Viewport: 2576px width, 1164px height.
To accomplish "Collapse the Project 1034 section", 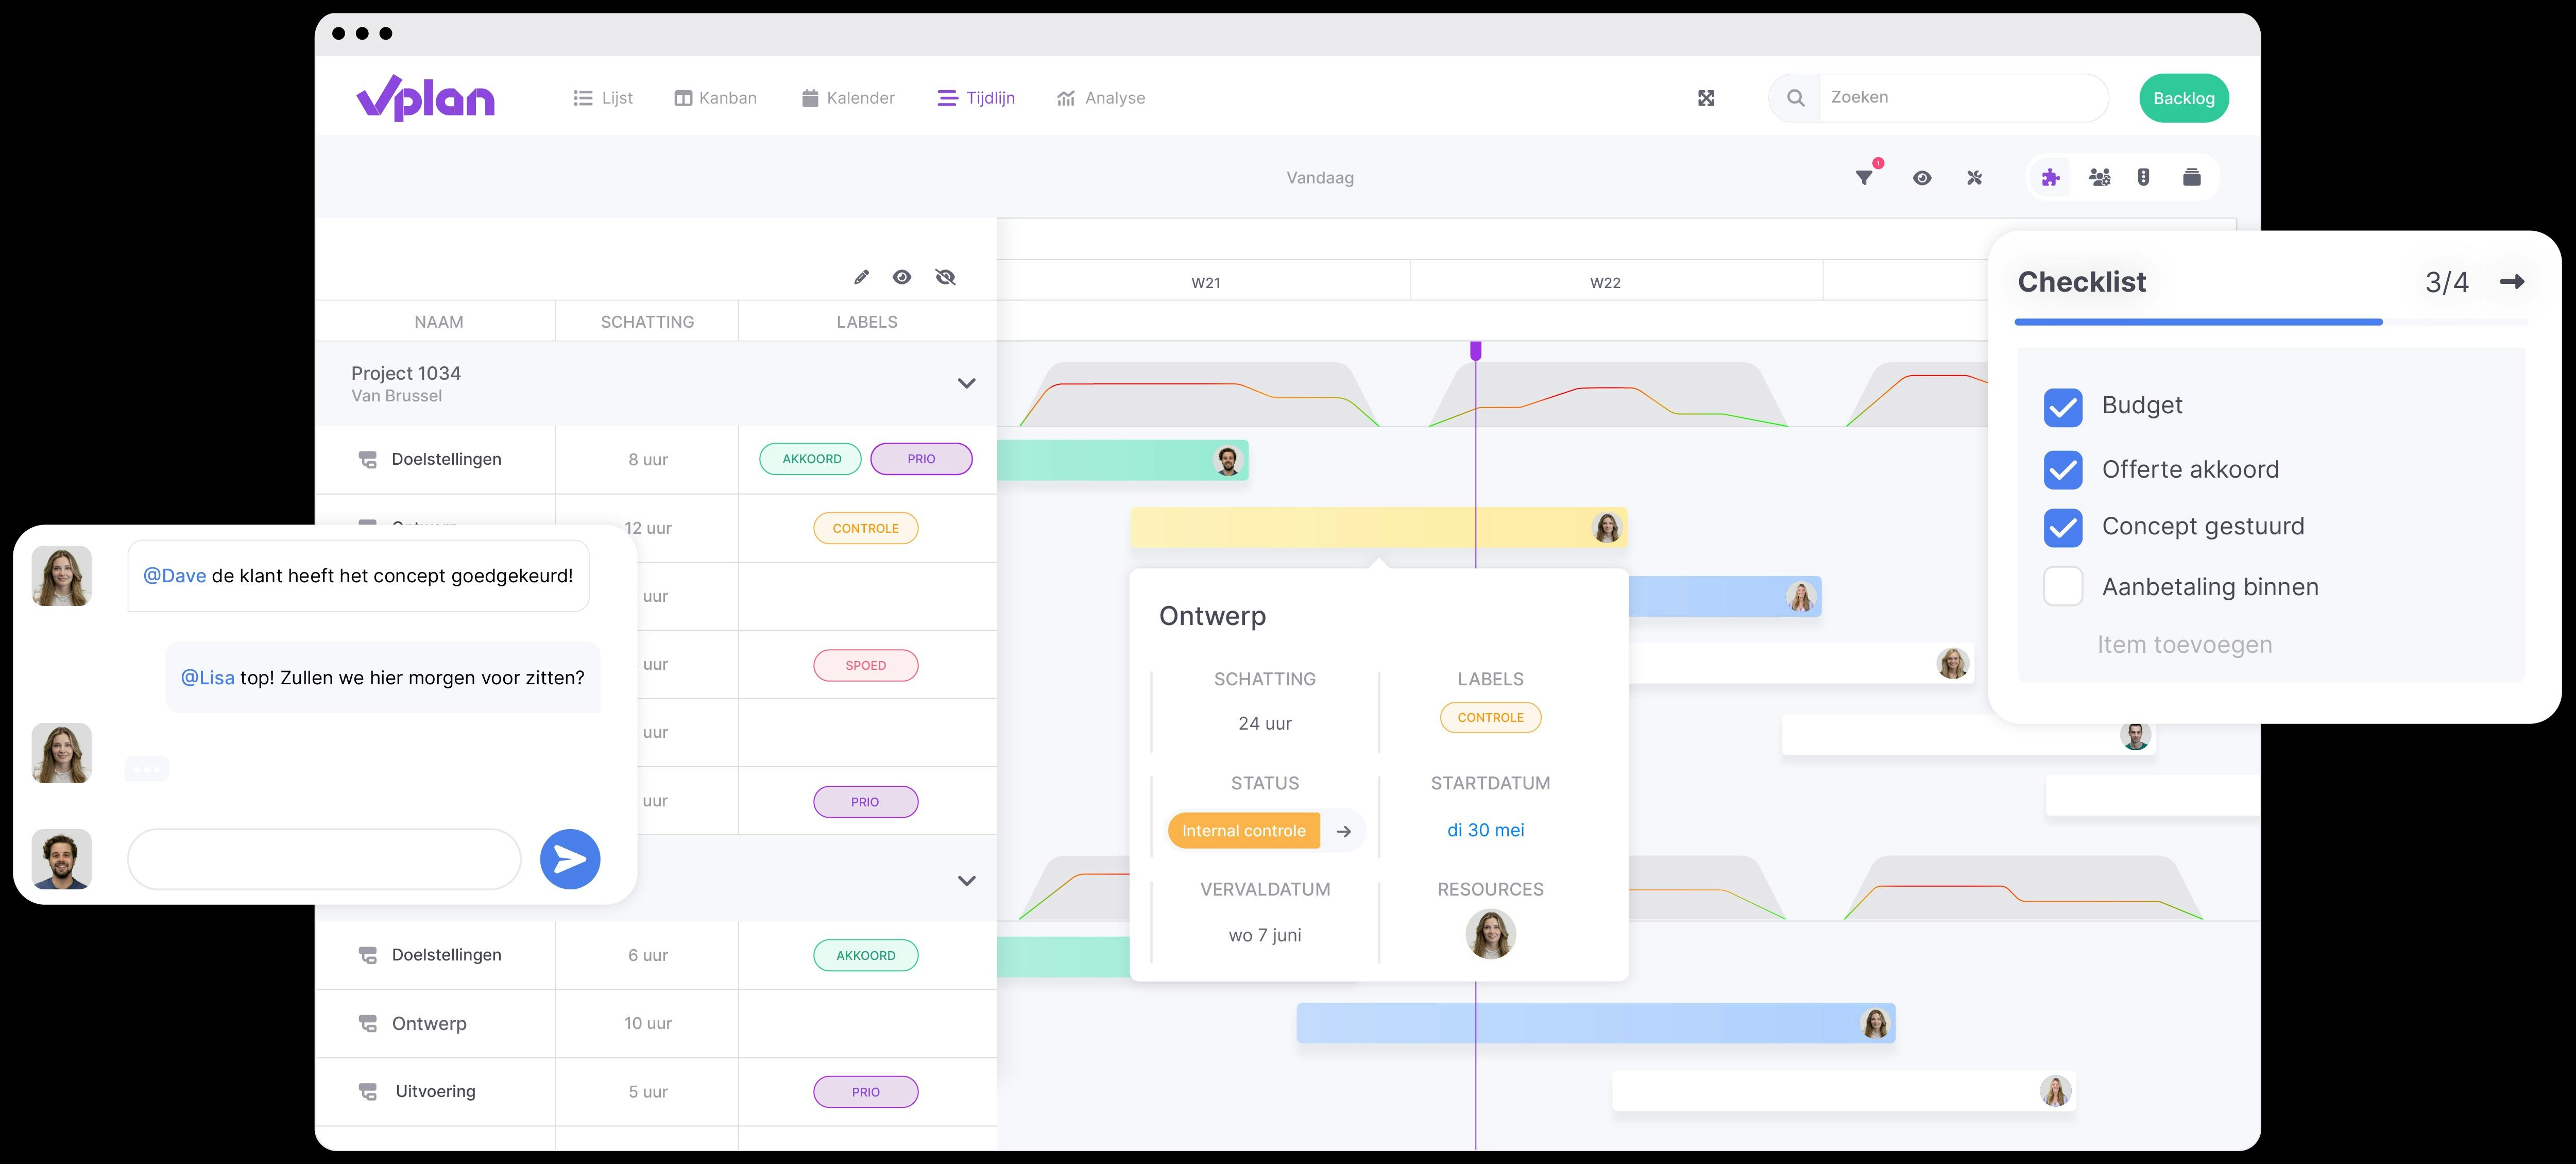I will coord(966,383).
